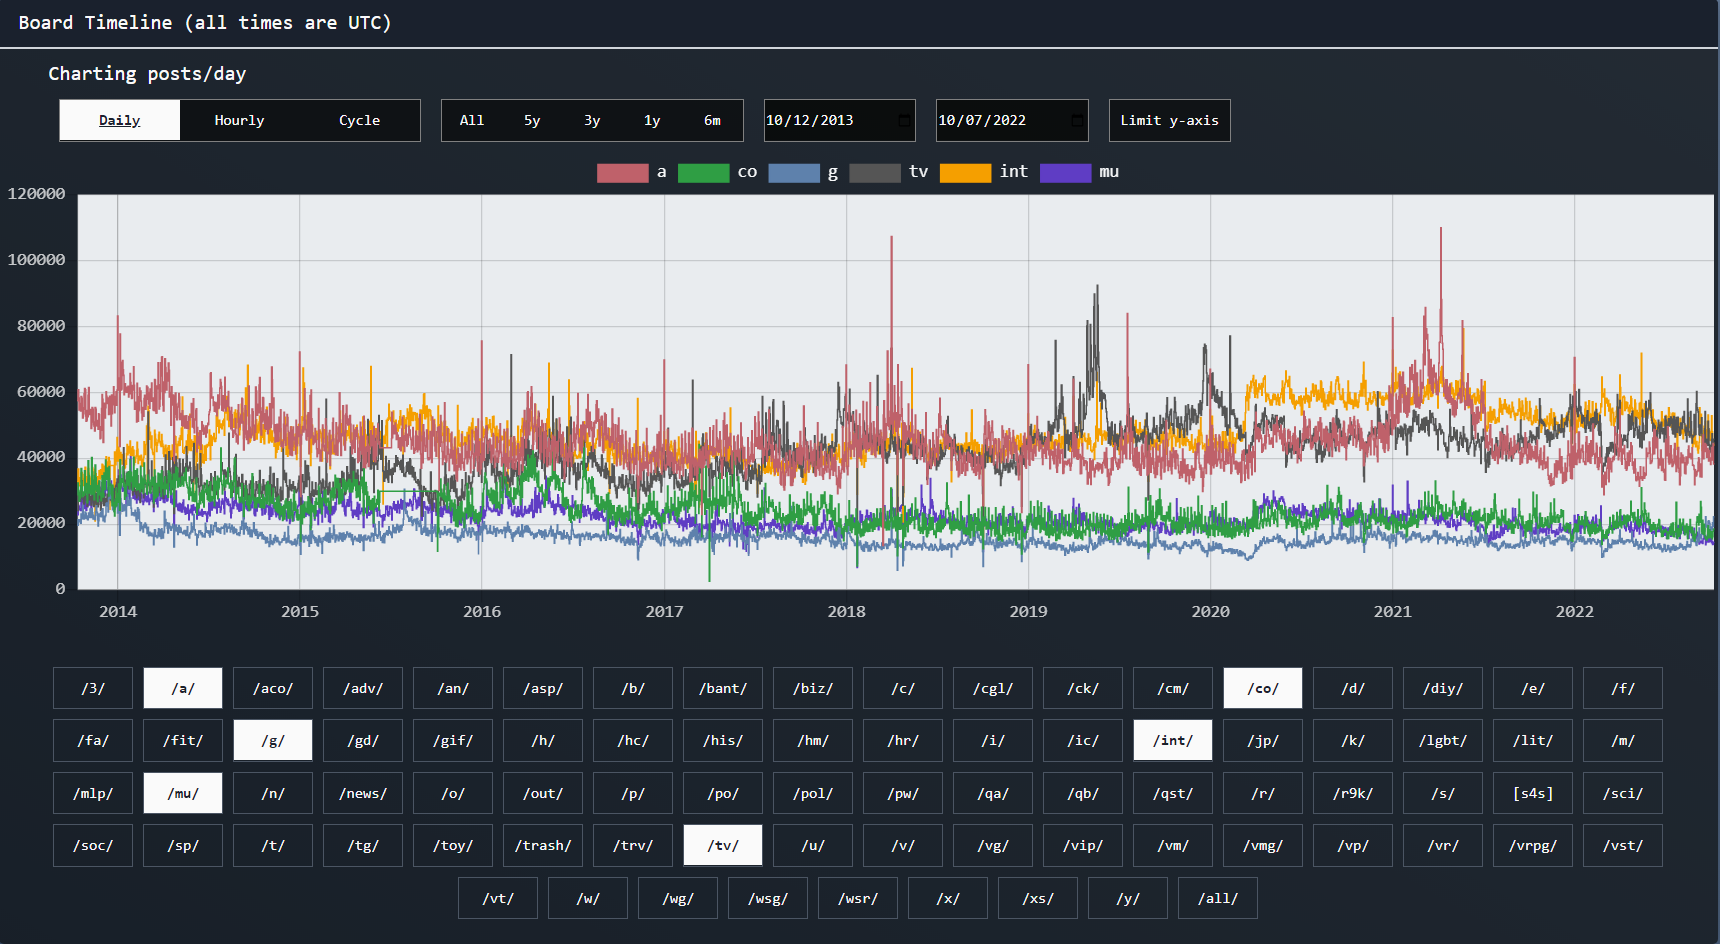Screen dimensions: 1720x944
Task: Show the All time range
Action: pos(472,121)
